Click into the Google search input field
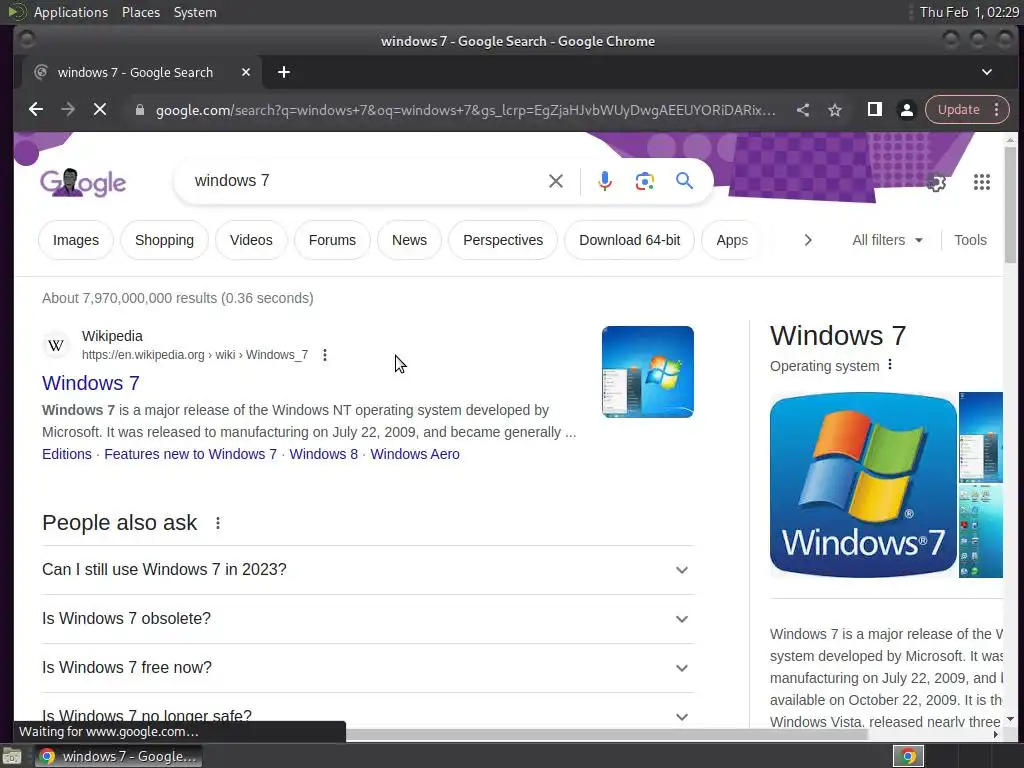 click(366, 181)
